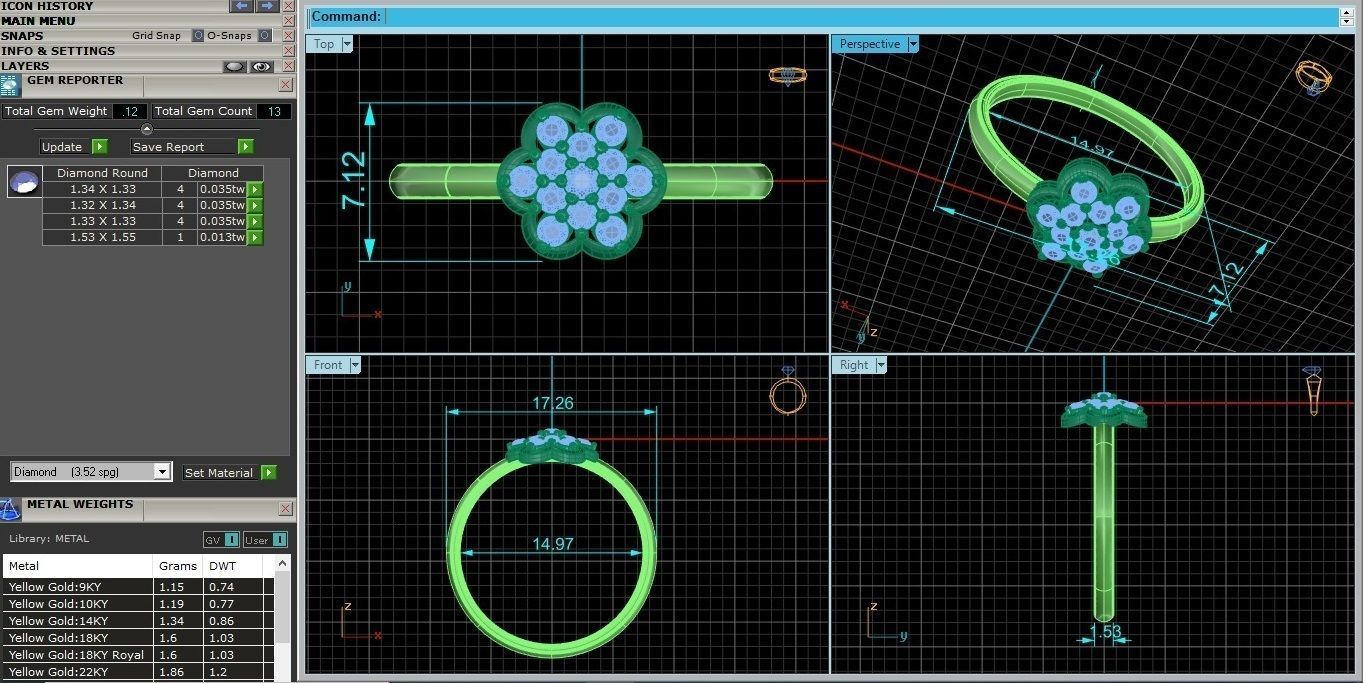Close the Snaps panel
This screenshot has width=1366, height=683.
pos(289,36)
